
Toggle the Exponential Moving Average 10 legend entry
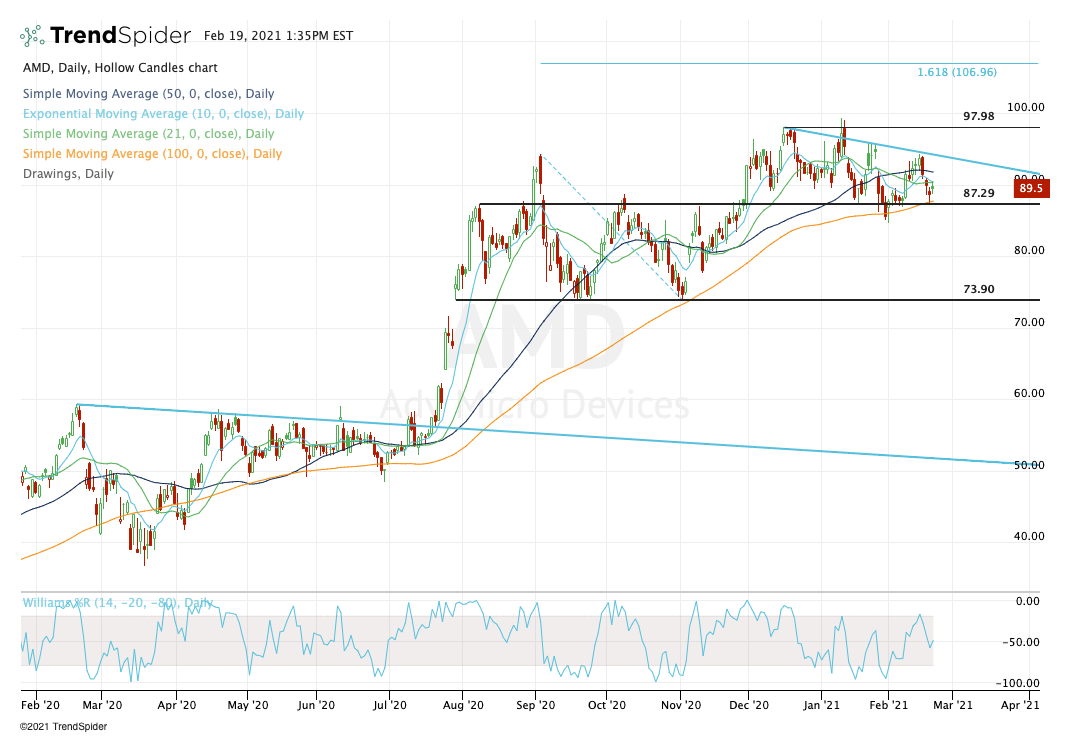[162, 114]
